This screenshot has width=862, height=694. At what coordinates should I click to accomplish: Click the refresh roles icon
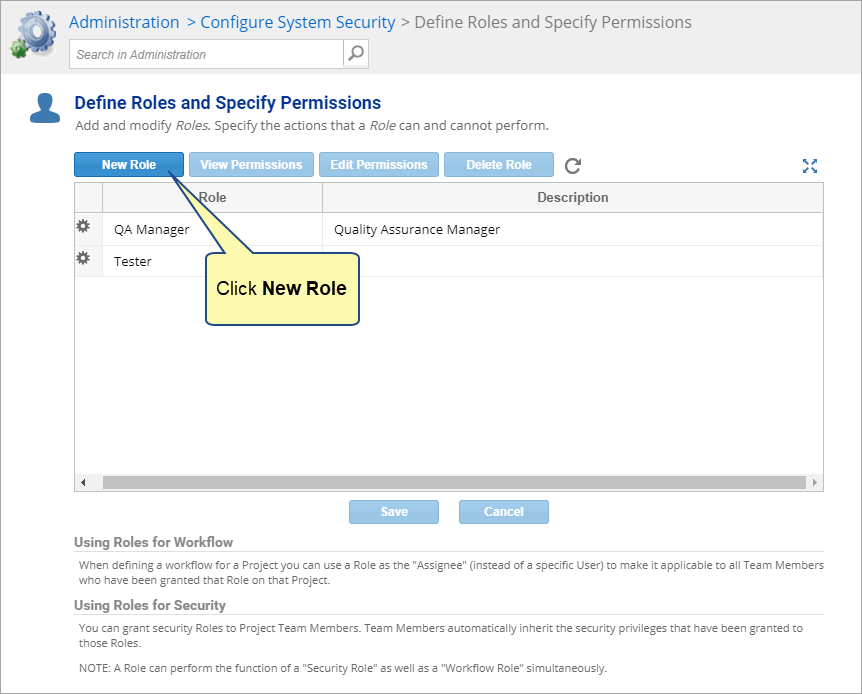point(573,166)
